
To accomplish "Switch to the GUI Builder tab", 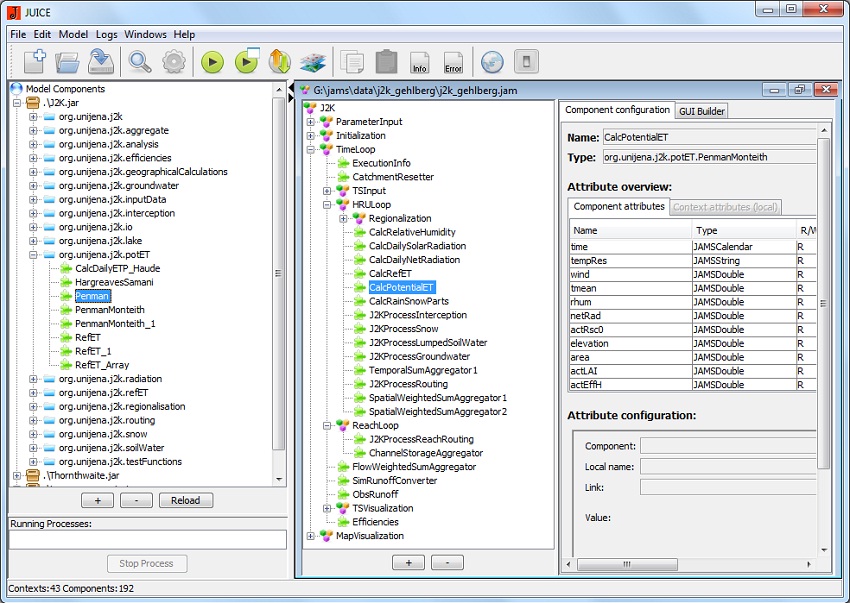I will point(702,111).
